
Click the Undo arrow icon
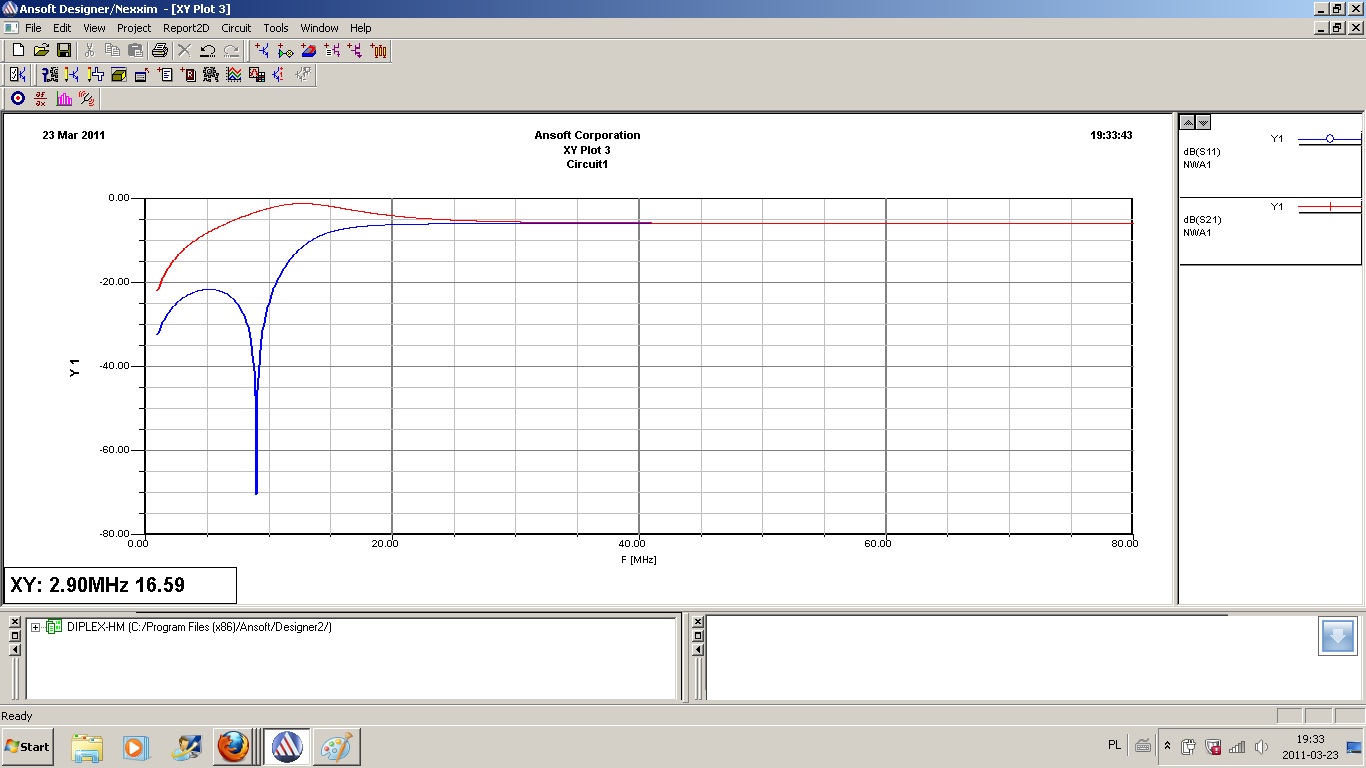(x=208, y=50)
